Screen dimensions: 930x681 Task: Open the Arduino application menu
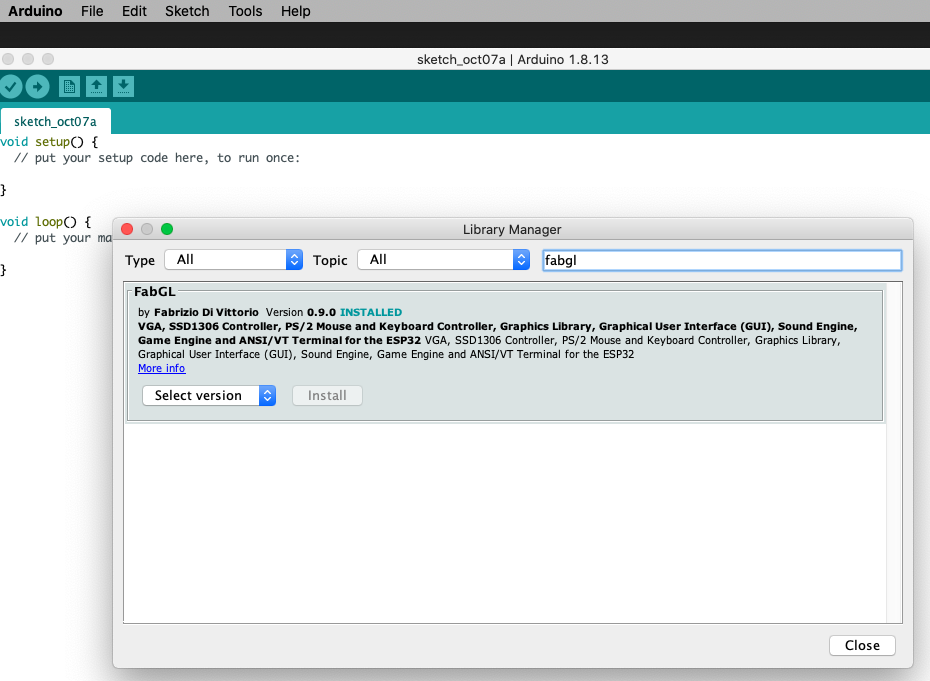[x=35, y=11]
